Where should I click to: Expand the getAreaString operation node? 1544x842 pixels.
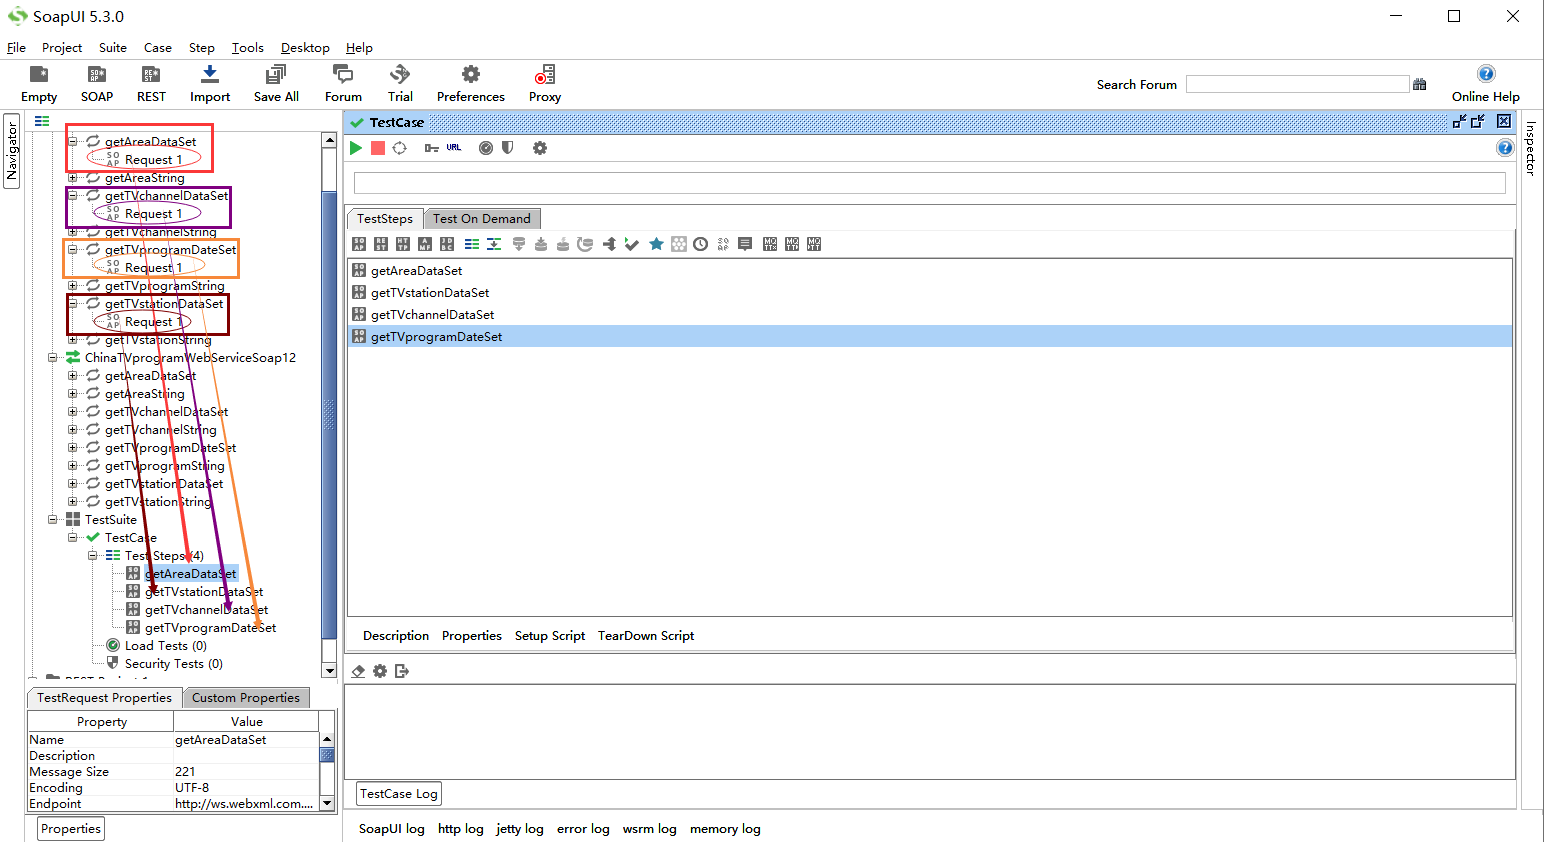coord(72,178)
